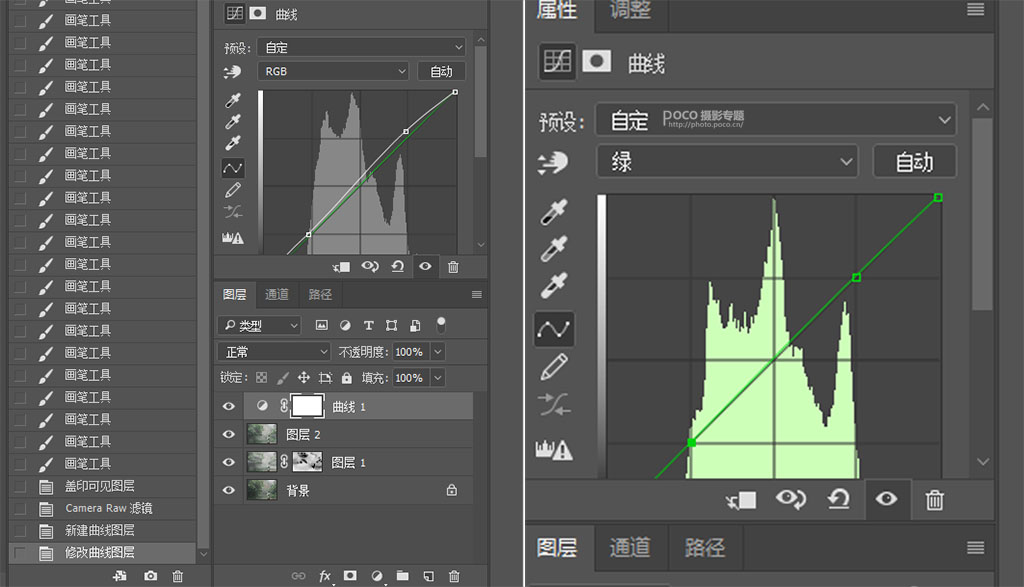Hide 图层 2 layer
Screen dimensions: 1024x587
click(229, 434)
